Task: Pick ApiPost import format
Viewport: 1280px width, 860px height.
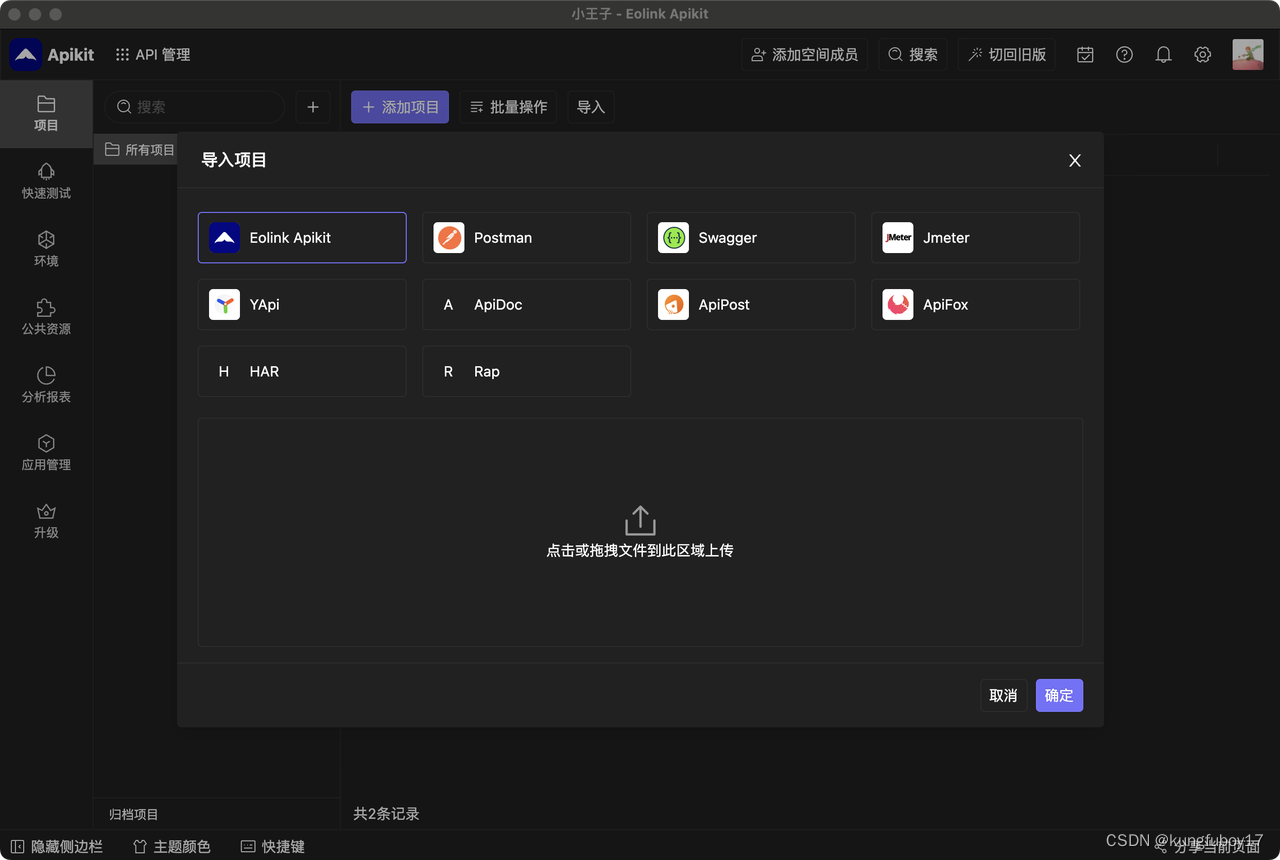Action: coord(751,304)
